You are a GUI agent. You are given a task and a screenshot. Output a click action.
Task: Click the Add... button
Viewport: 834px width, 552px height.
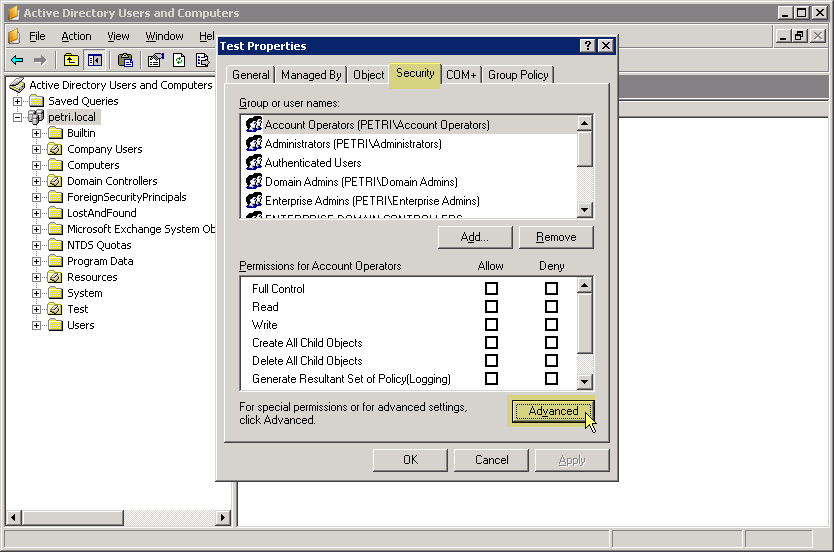[474, 237]
